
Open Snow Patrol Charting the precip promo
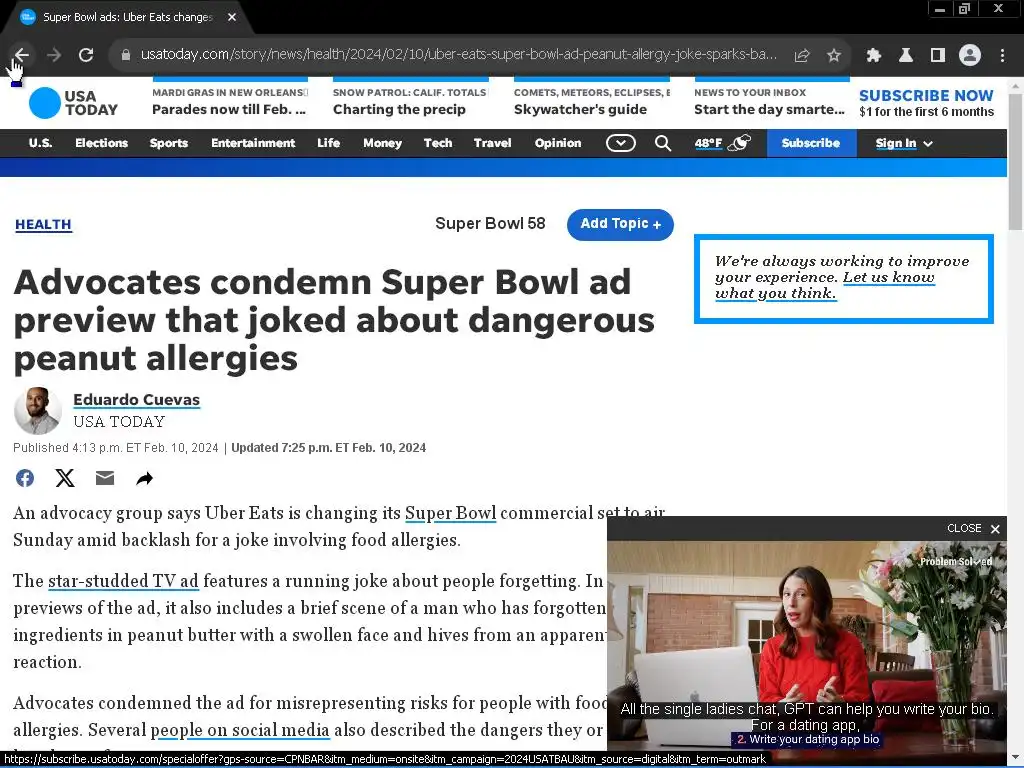click(x=410, y=101)
